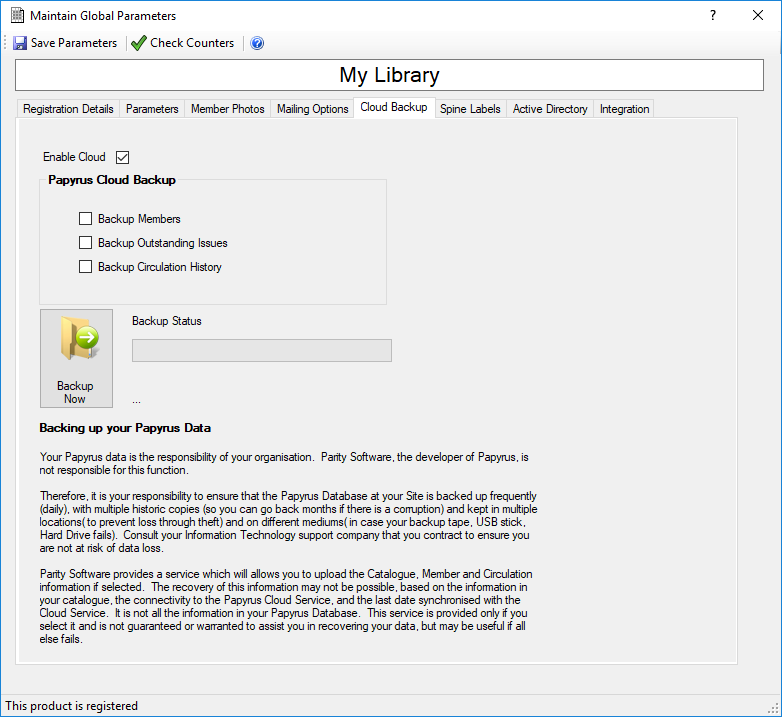Click the Save Parameters floppy disk icon
The width and height of the screenshot is (782, 717).
point(20,43)
